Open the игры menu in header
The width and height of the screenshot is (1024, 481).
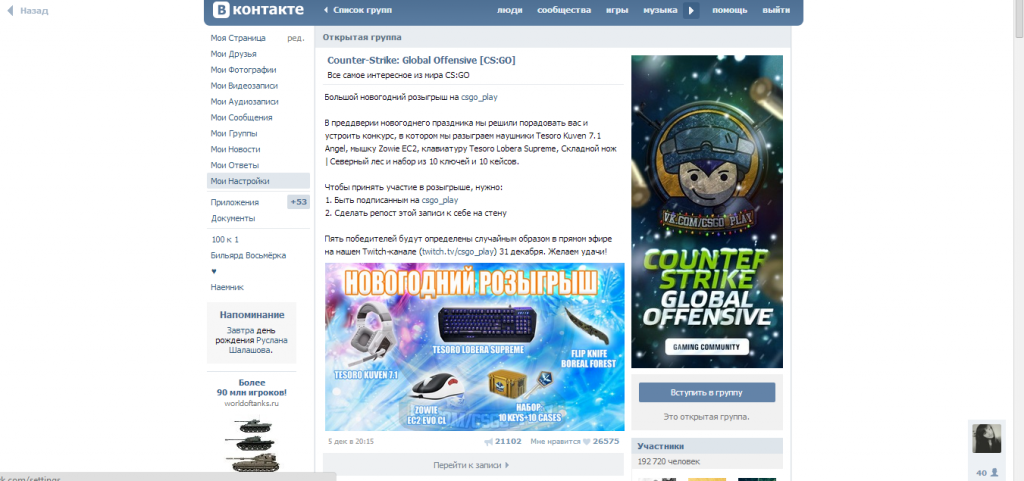click(x=616, y=11)
